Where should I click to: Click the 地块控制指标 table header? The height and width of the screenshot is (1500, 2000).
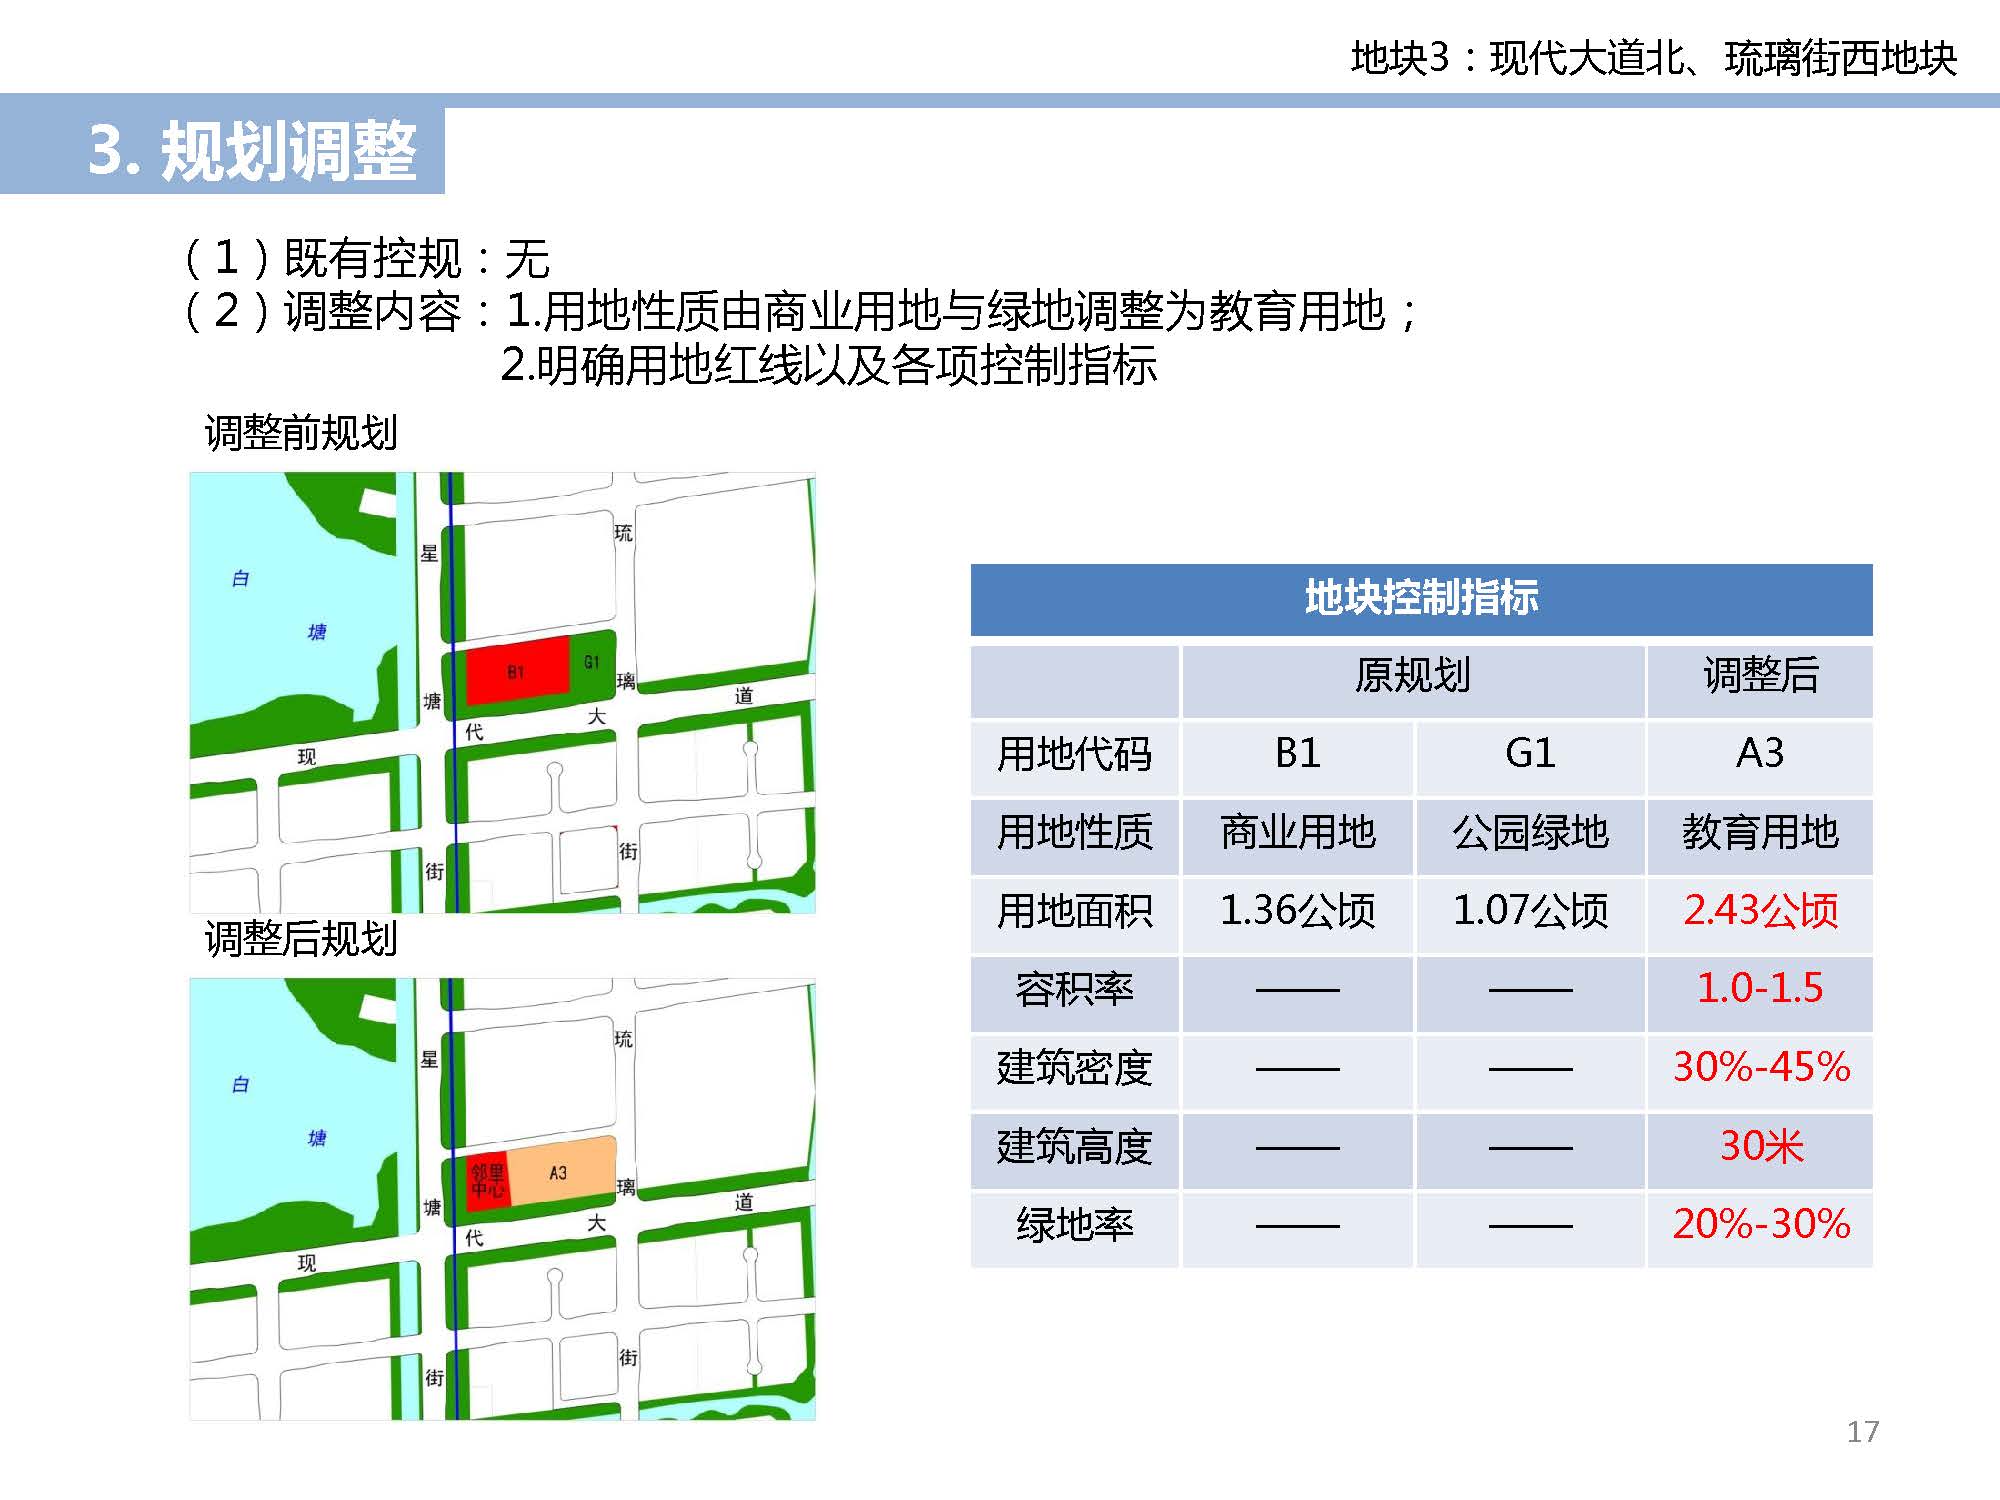(x=1420, y=599)
